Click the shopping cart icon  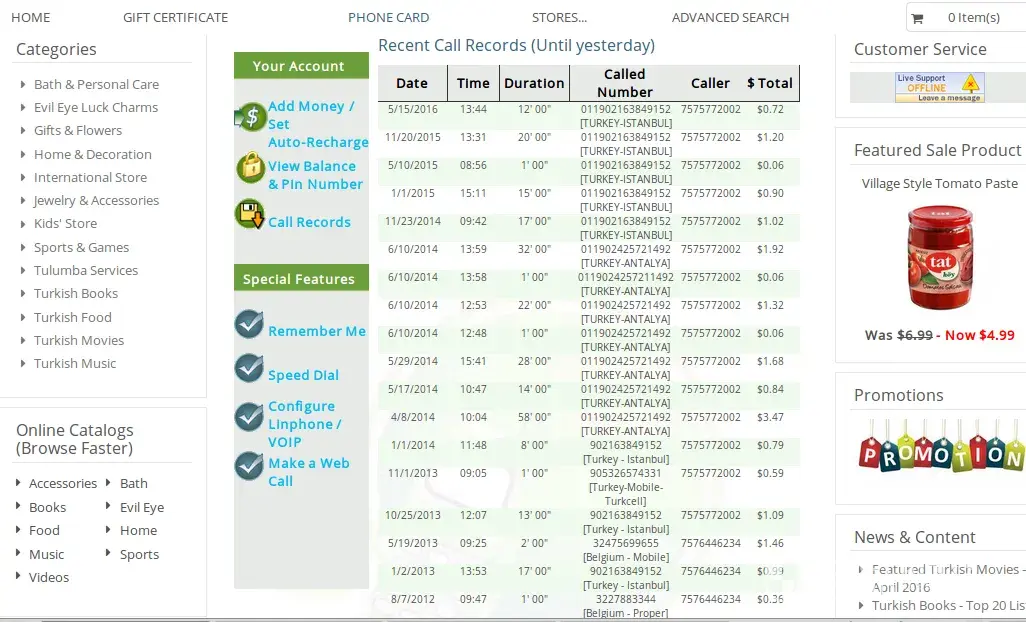tap(918, 17)
